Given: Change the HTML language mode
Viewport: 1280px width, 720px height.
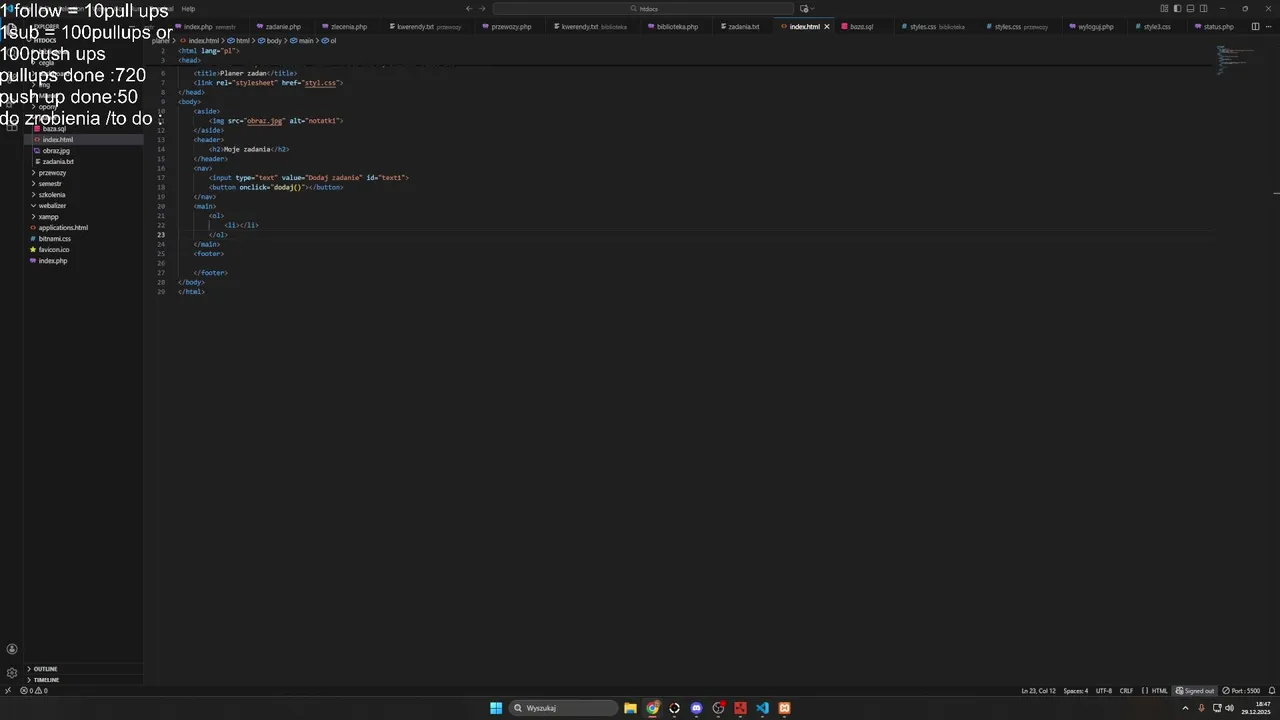Looking at the screenshot, I should click(x=1160, y=690).
